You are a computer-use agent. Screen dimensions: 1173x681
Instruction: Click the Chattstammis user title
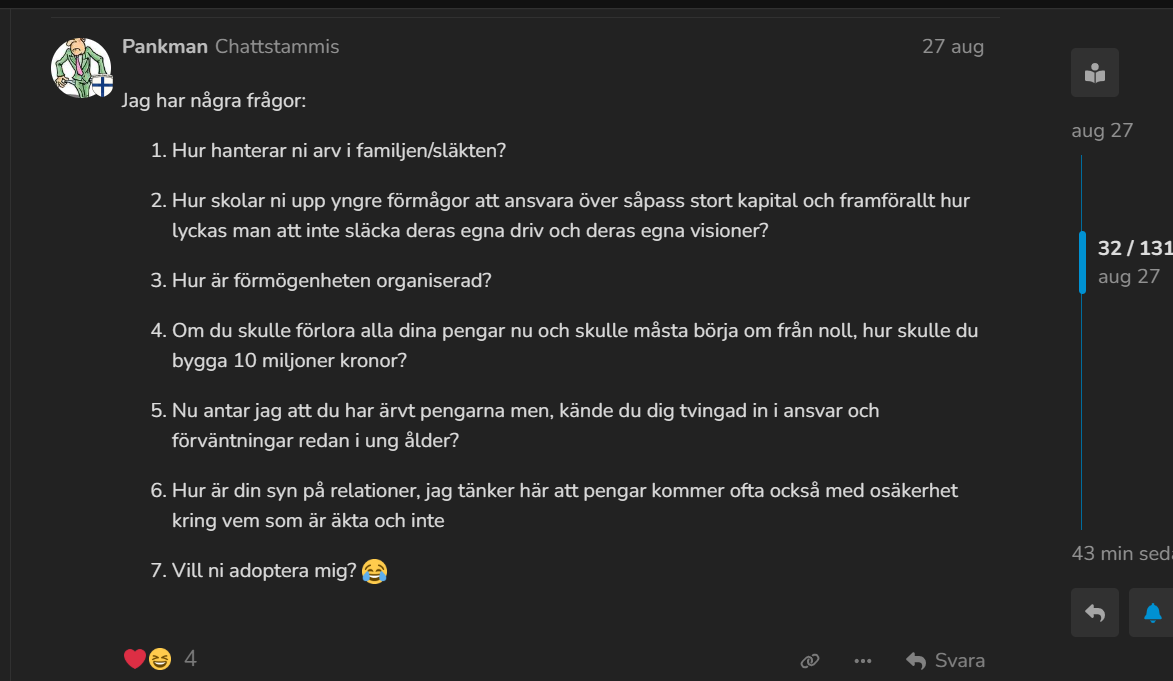tap(277, 47)
